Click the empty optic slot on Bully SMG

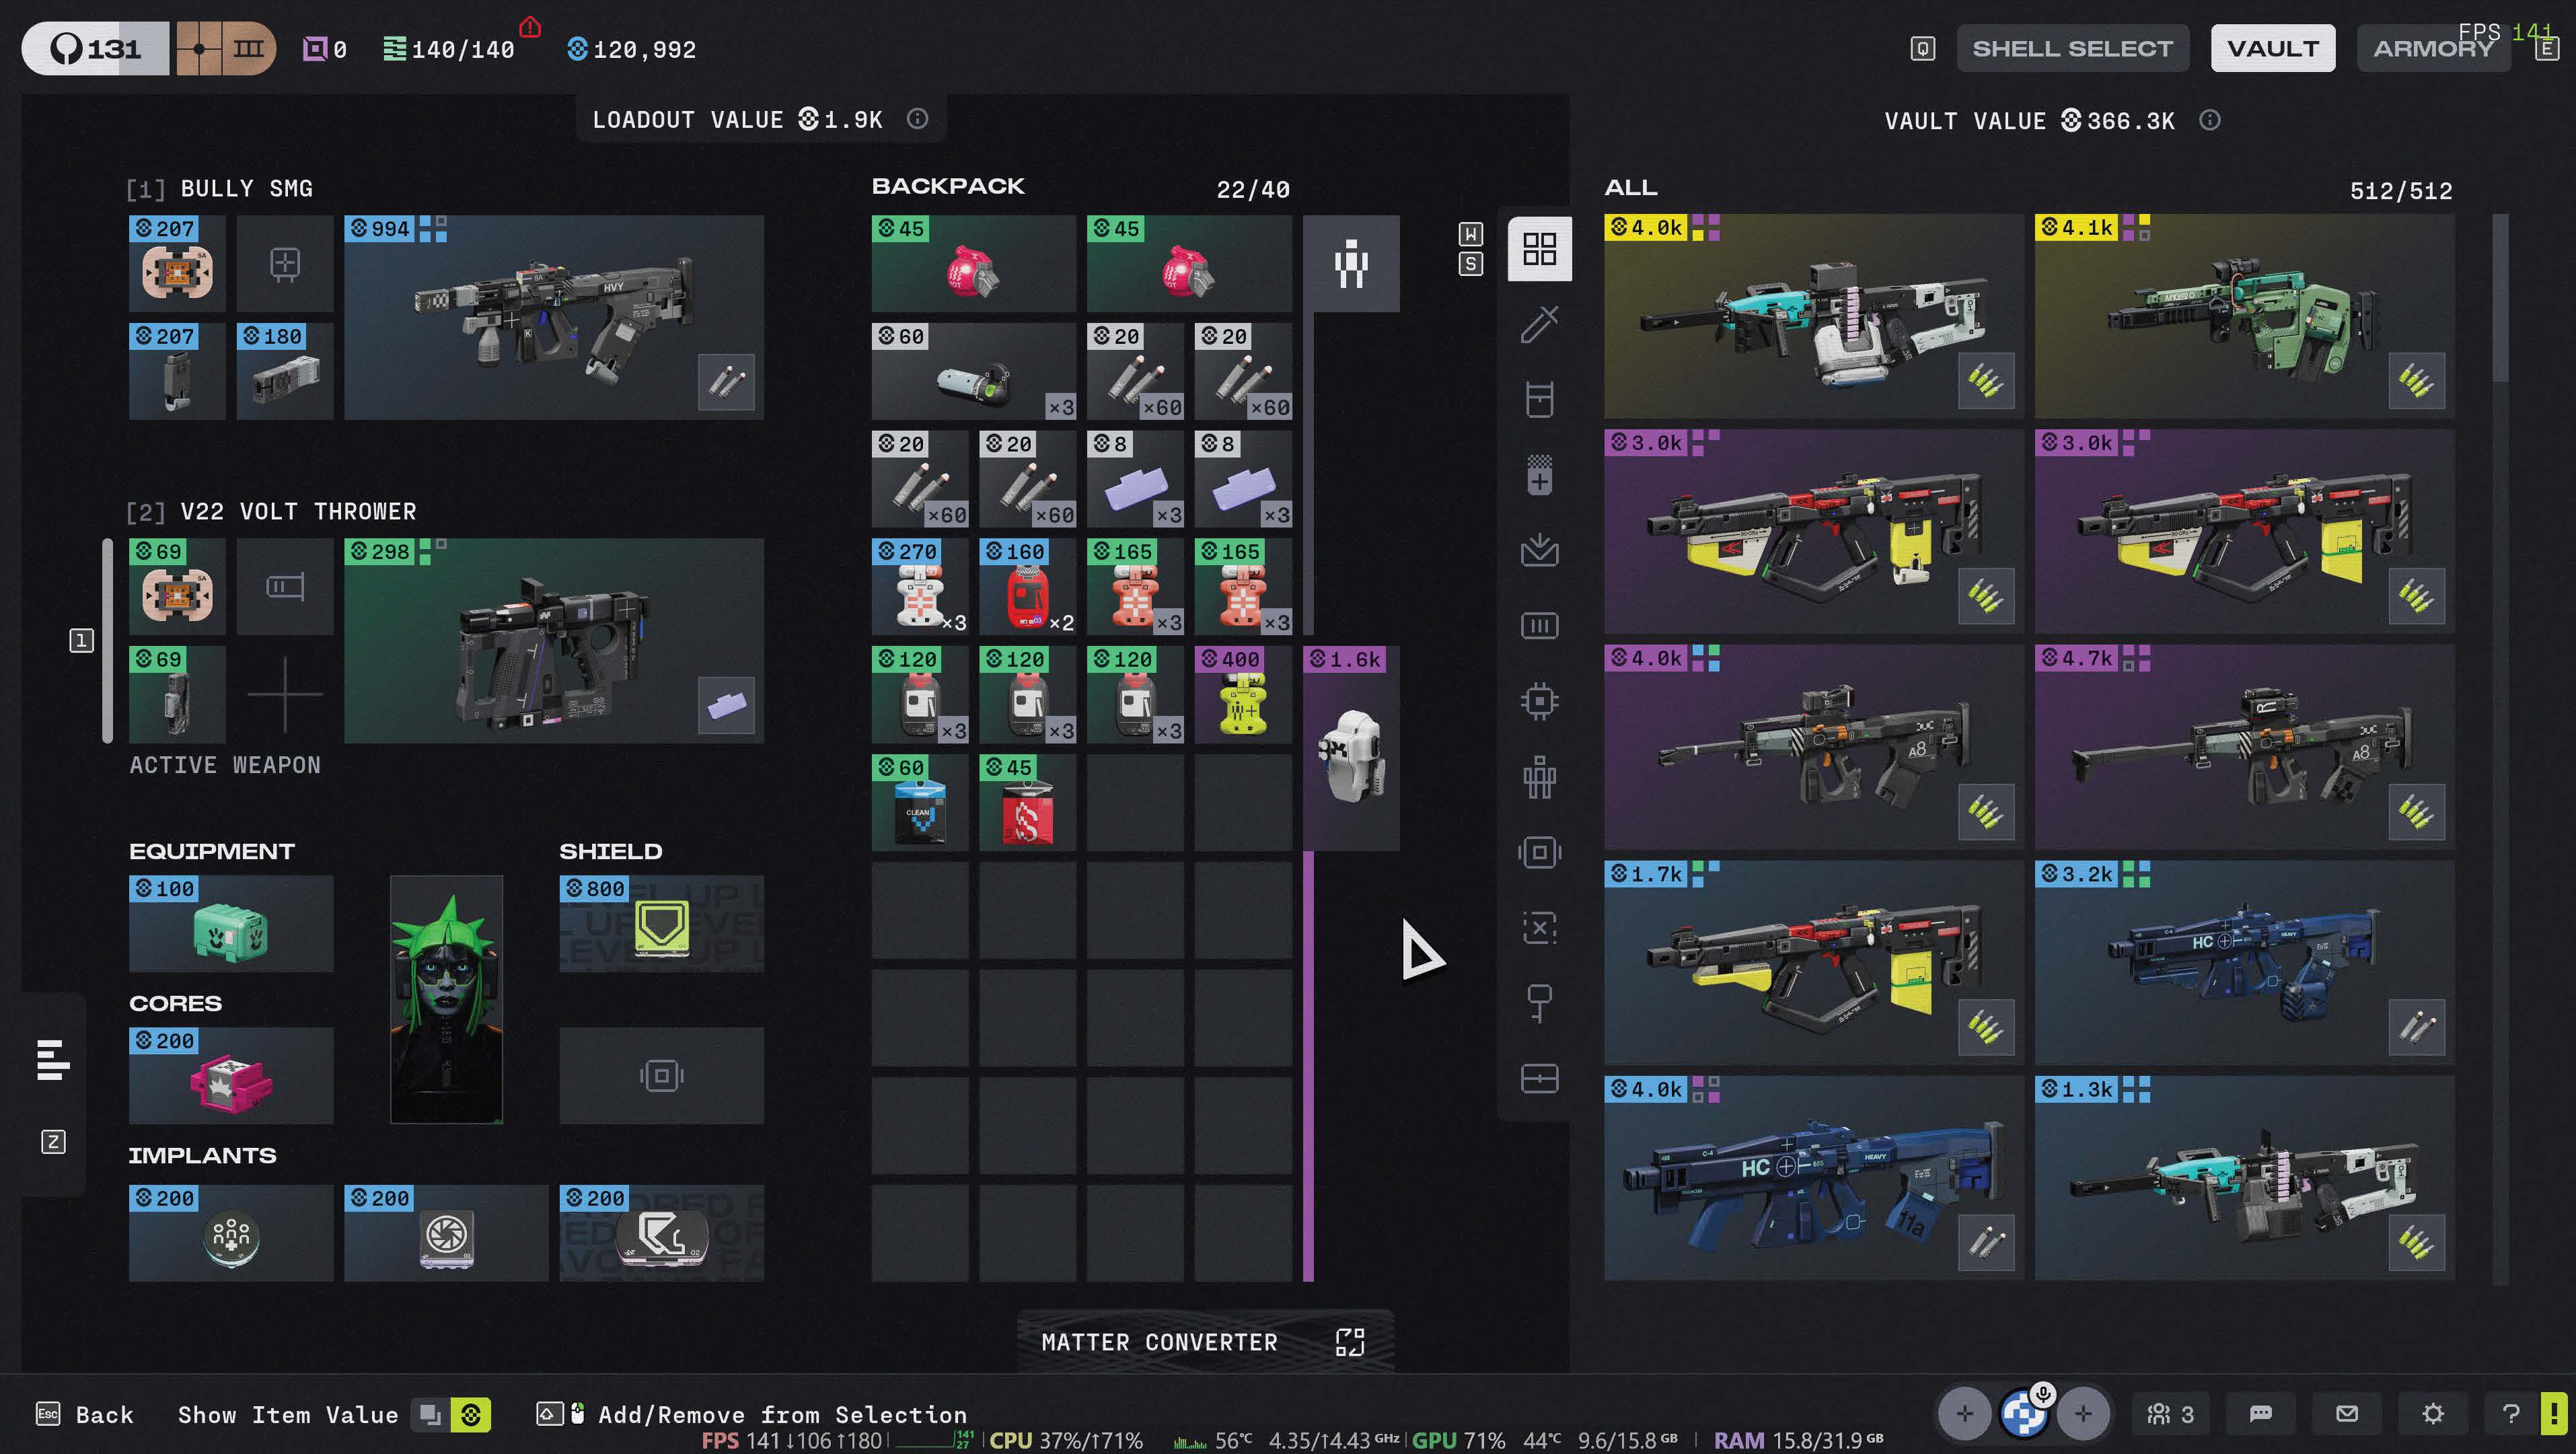coord(285,263)
